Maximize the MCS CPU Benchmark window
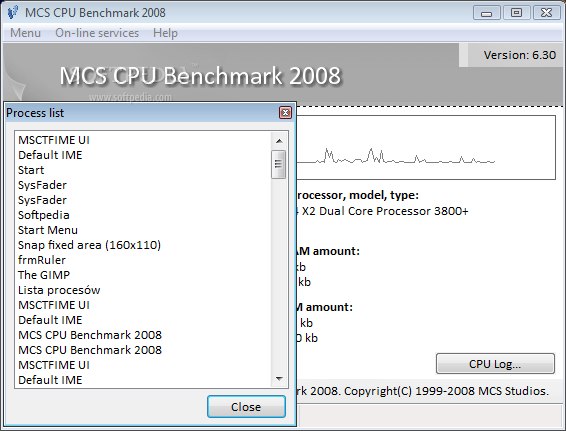 [x=516, y=13]
